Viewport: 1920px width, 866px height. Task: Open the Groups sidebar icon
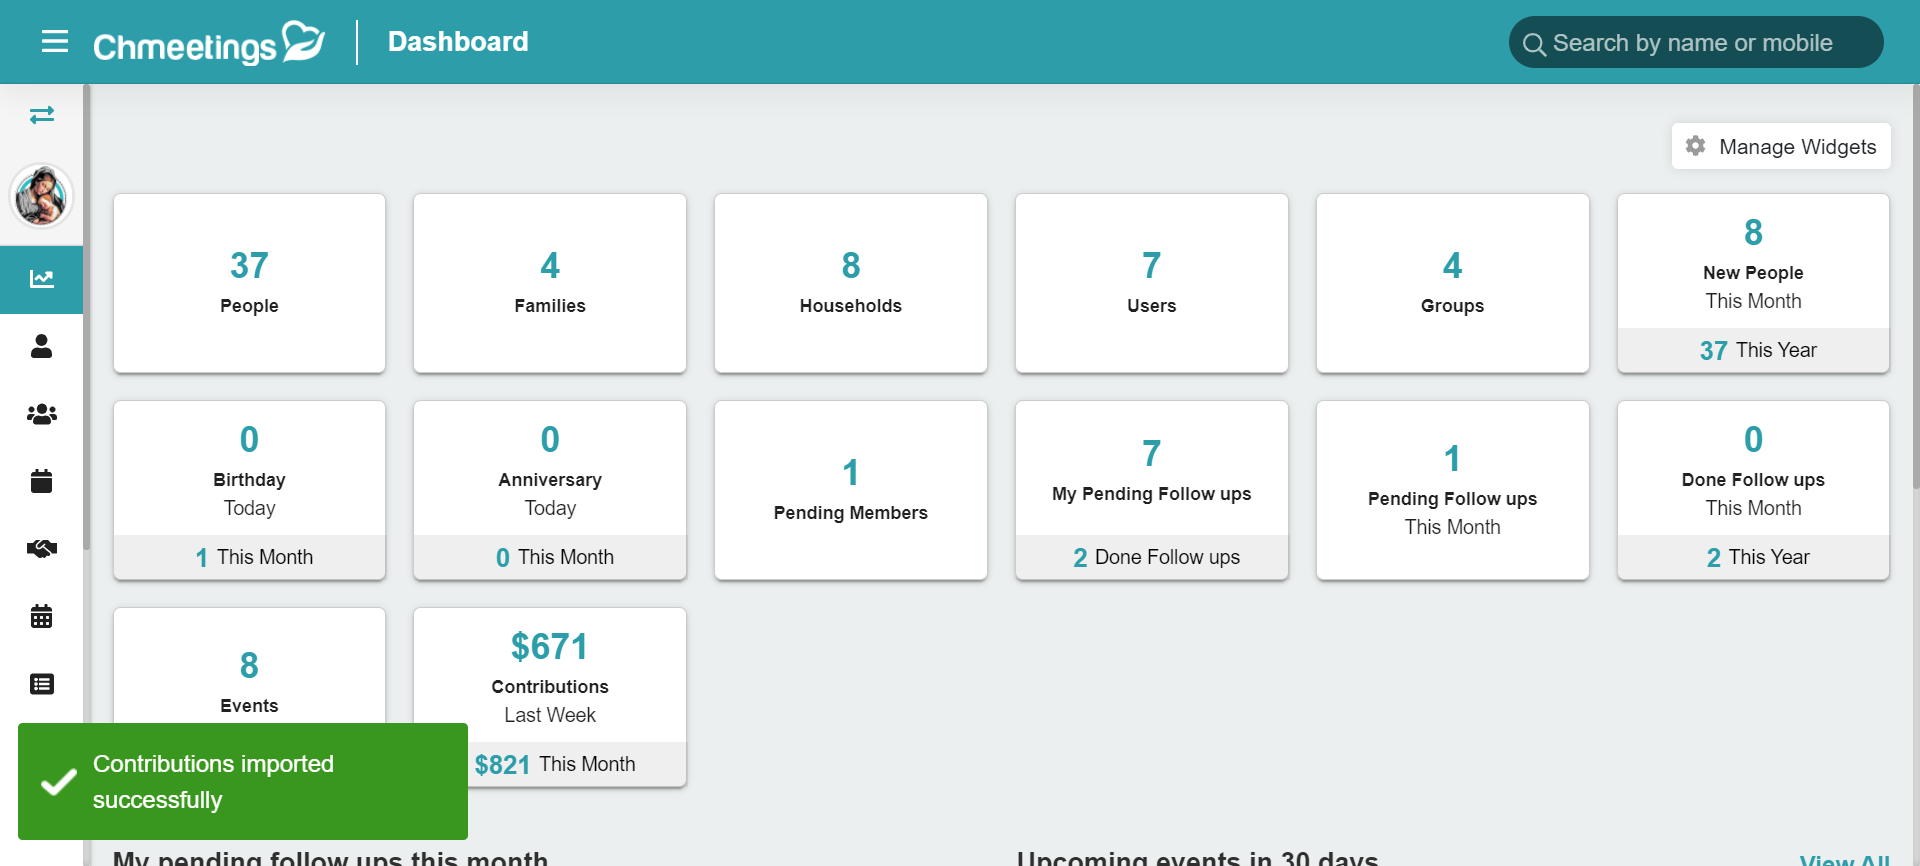42,414
